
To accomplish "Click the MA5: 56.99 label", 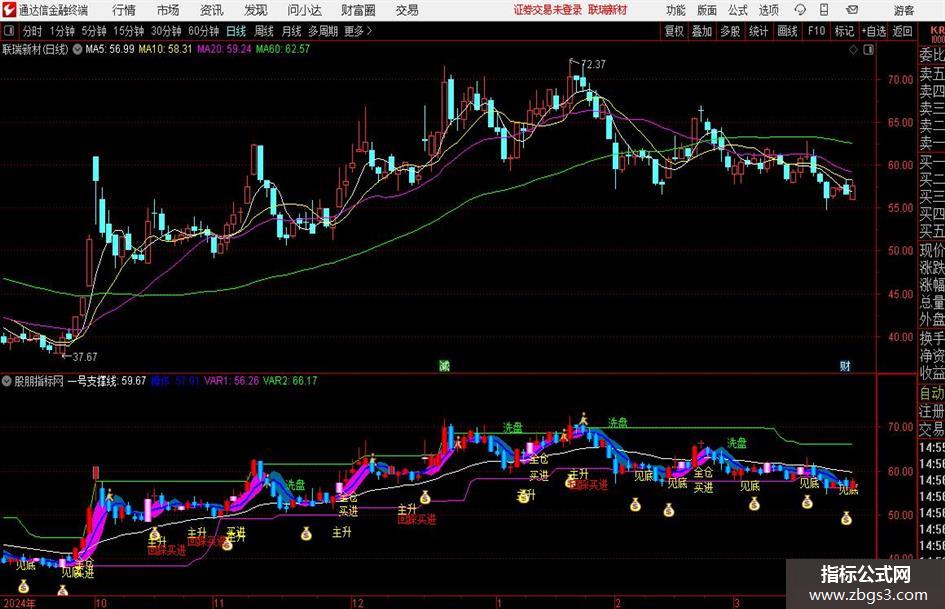I will coord(110,49).
